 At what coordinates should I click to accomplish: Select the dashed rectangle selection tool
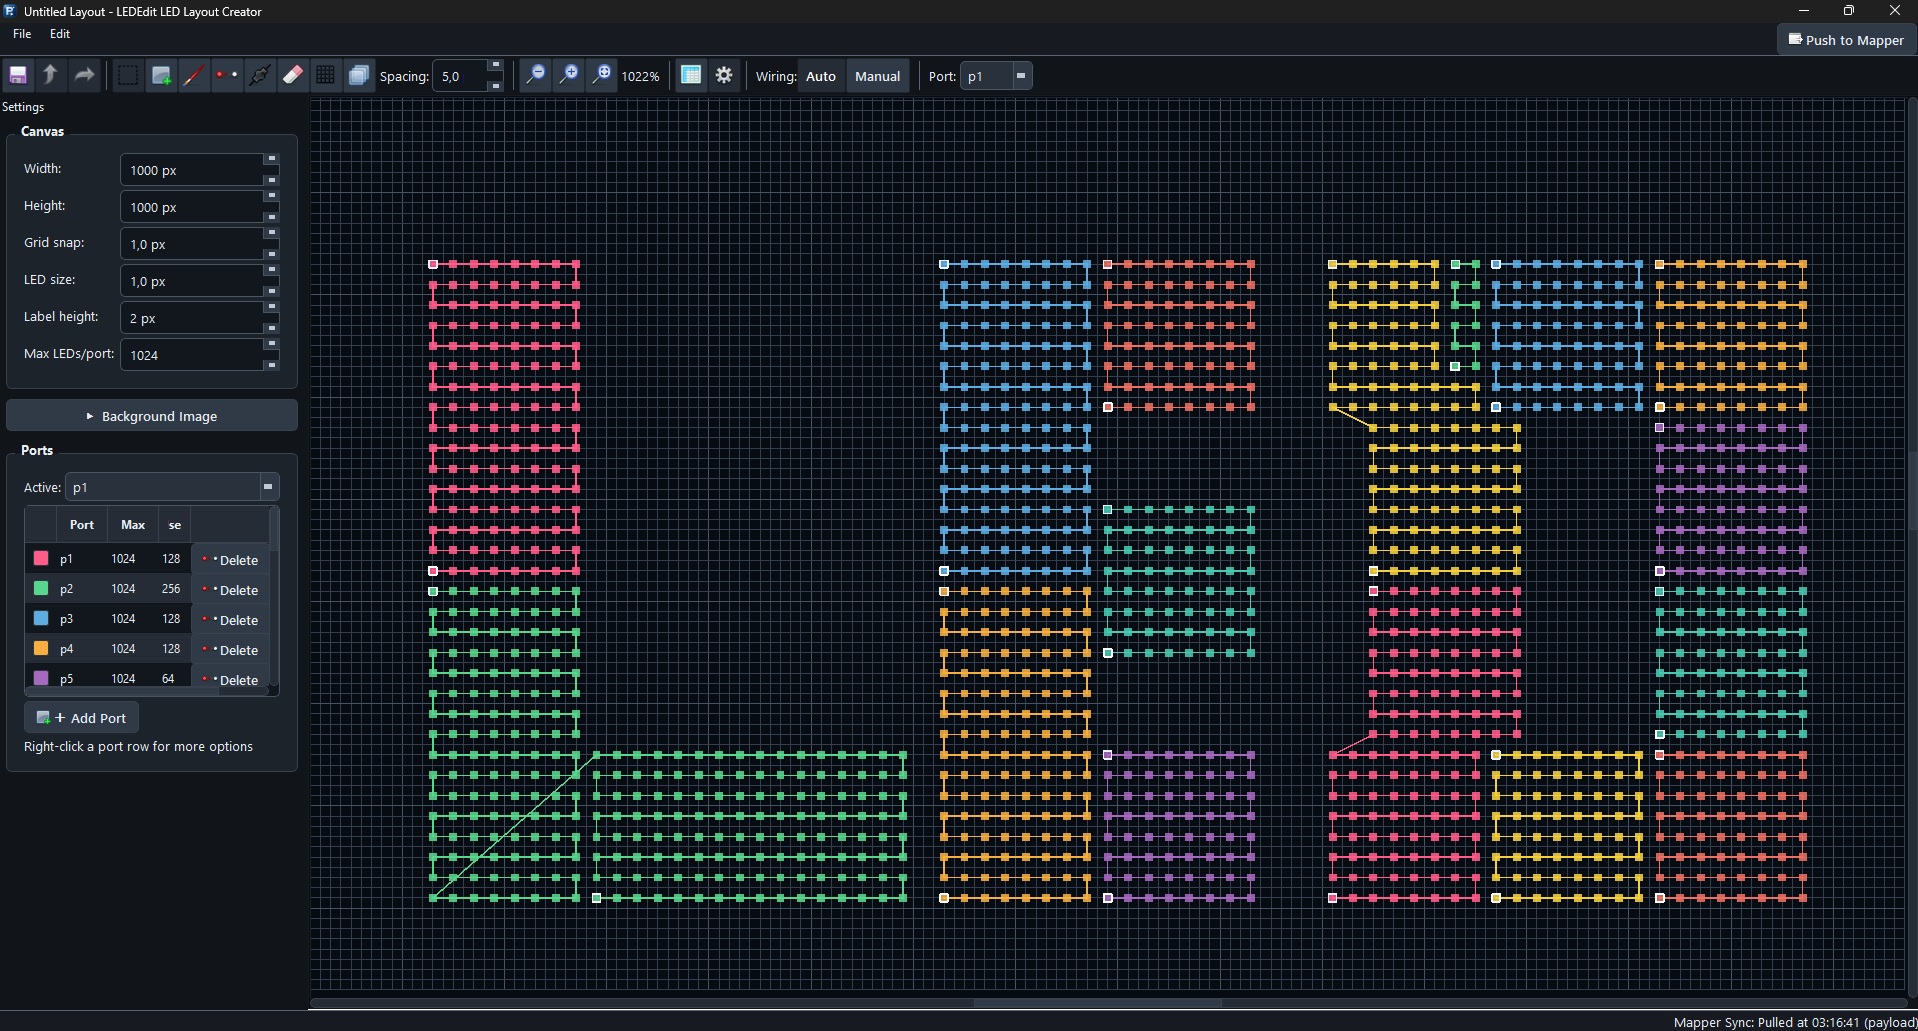(x=128, y=76)
